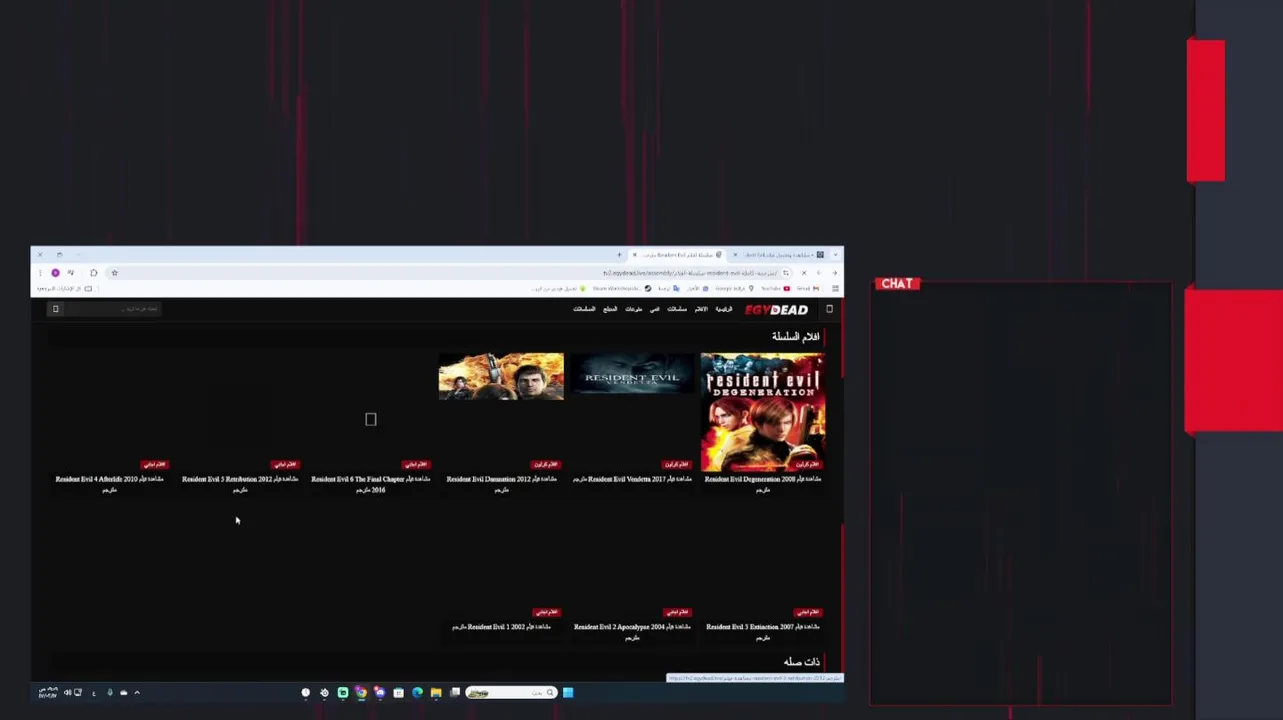The image size is (1283, 720).
Task: Open الافلام nav item
Action: [701, 309]
